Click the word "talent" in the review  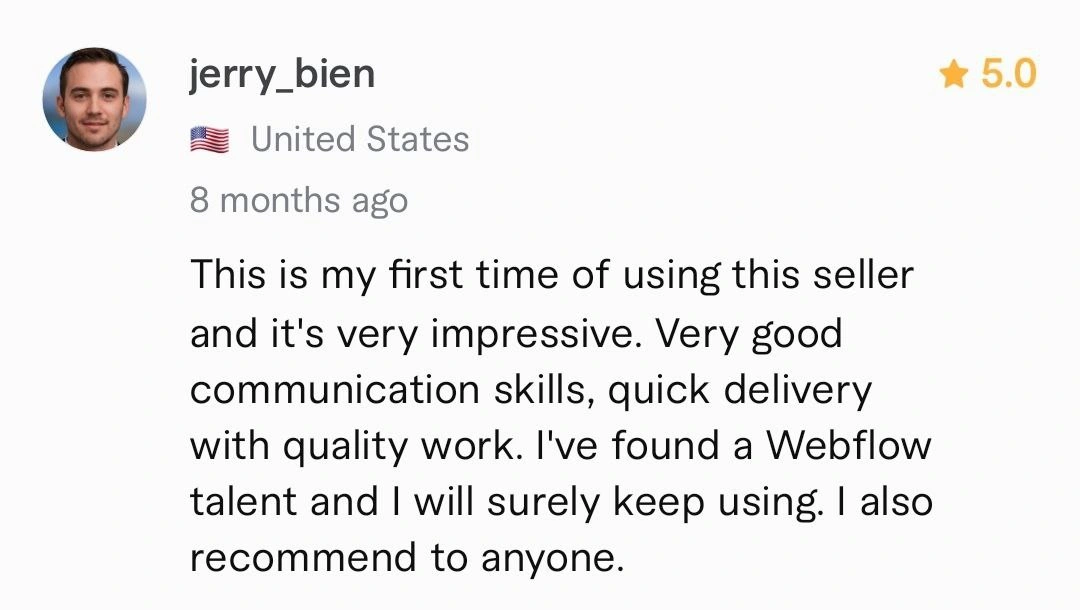pyautogui.click(x=245, y=501)
